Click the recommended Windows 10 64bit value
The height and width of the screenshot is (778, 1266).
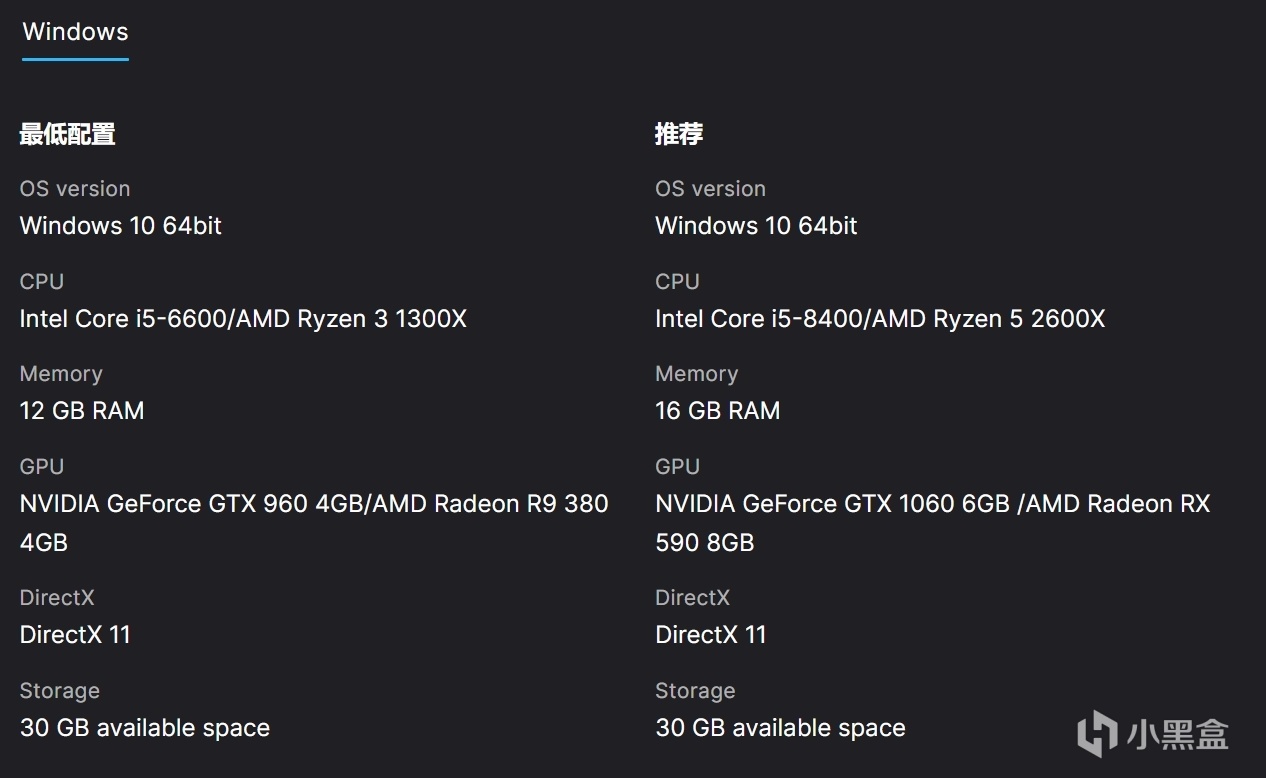756,226
